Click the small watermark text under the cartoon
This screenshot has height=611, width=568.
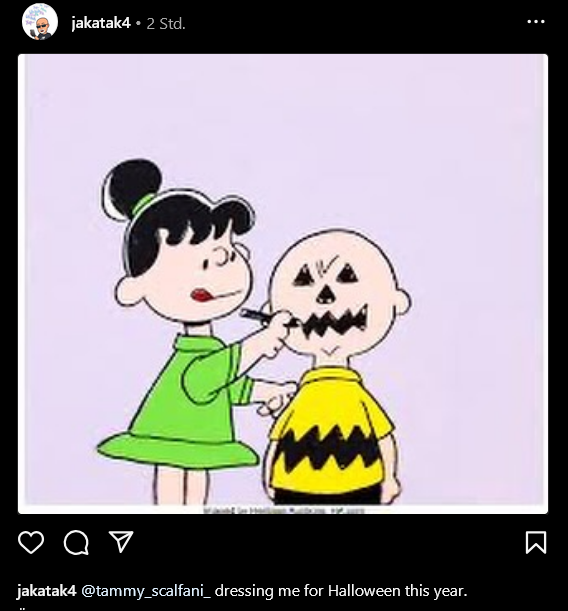[284, 510]
